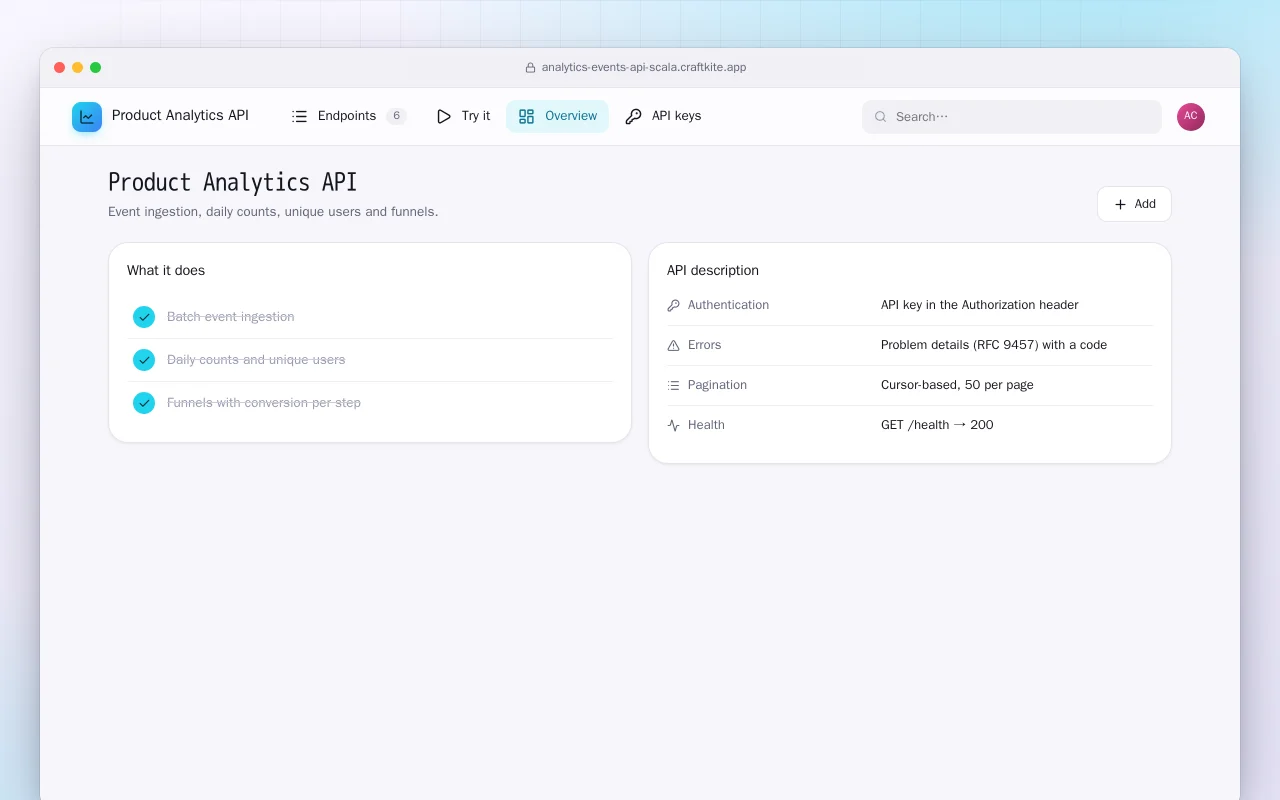Click the Errors row label
Image resolution: width=1280 pixels, height=800 pixels.
point(704,345)
